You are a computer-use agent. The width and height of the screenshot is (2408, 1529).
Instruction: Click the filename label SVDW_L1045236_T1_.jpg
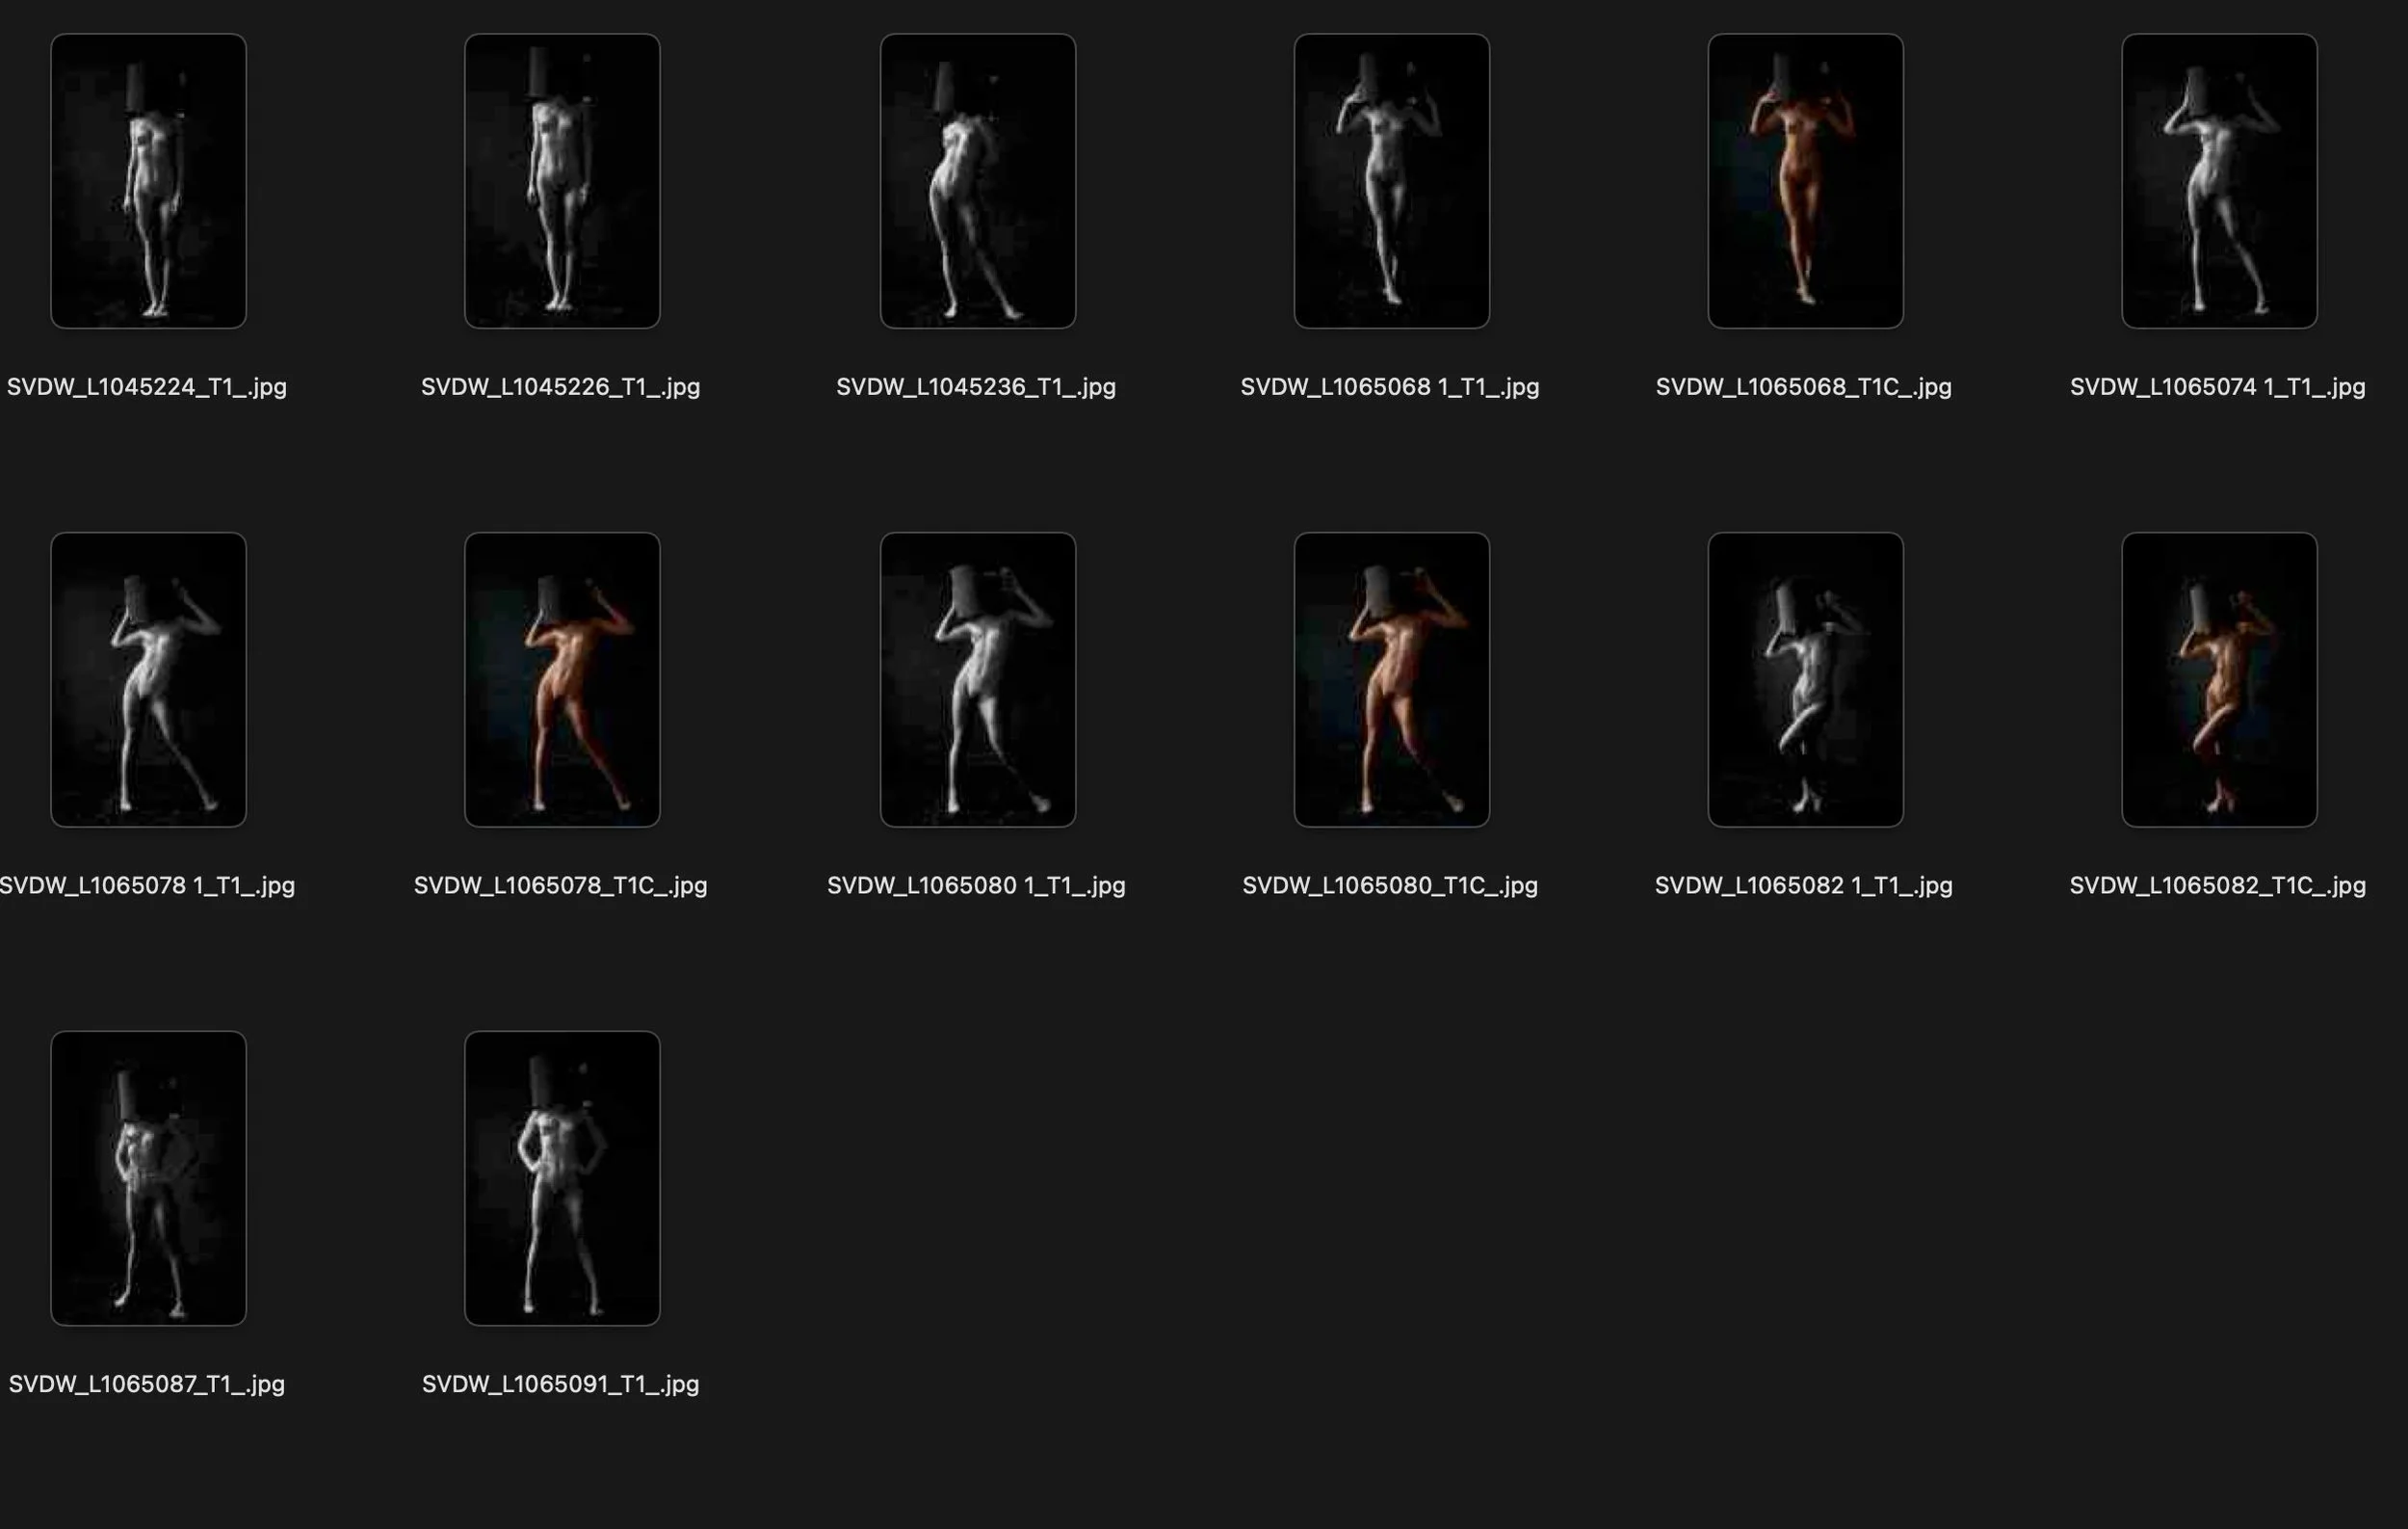tap(976, 387)
